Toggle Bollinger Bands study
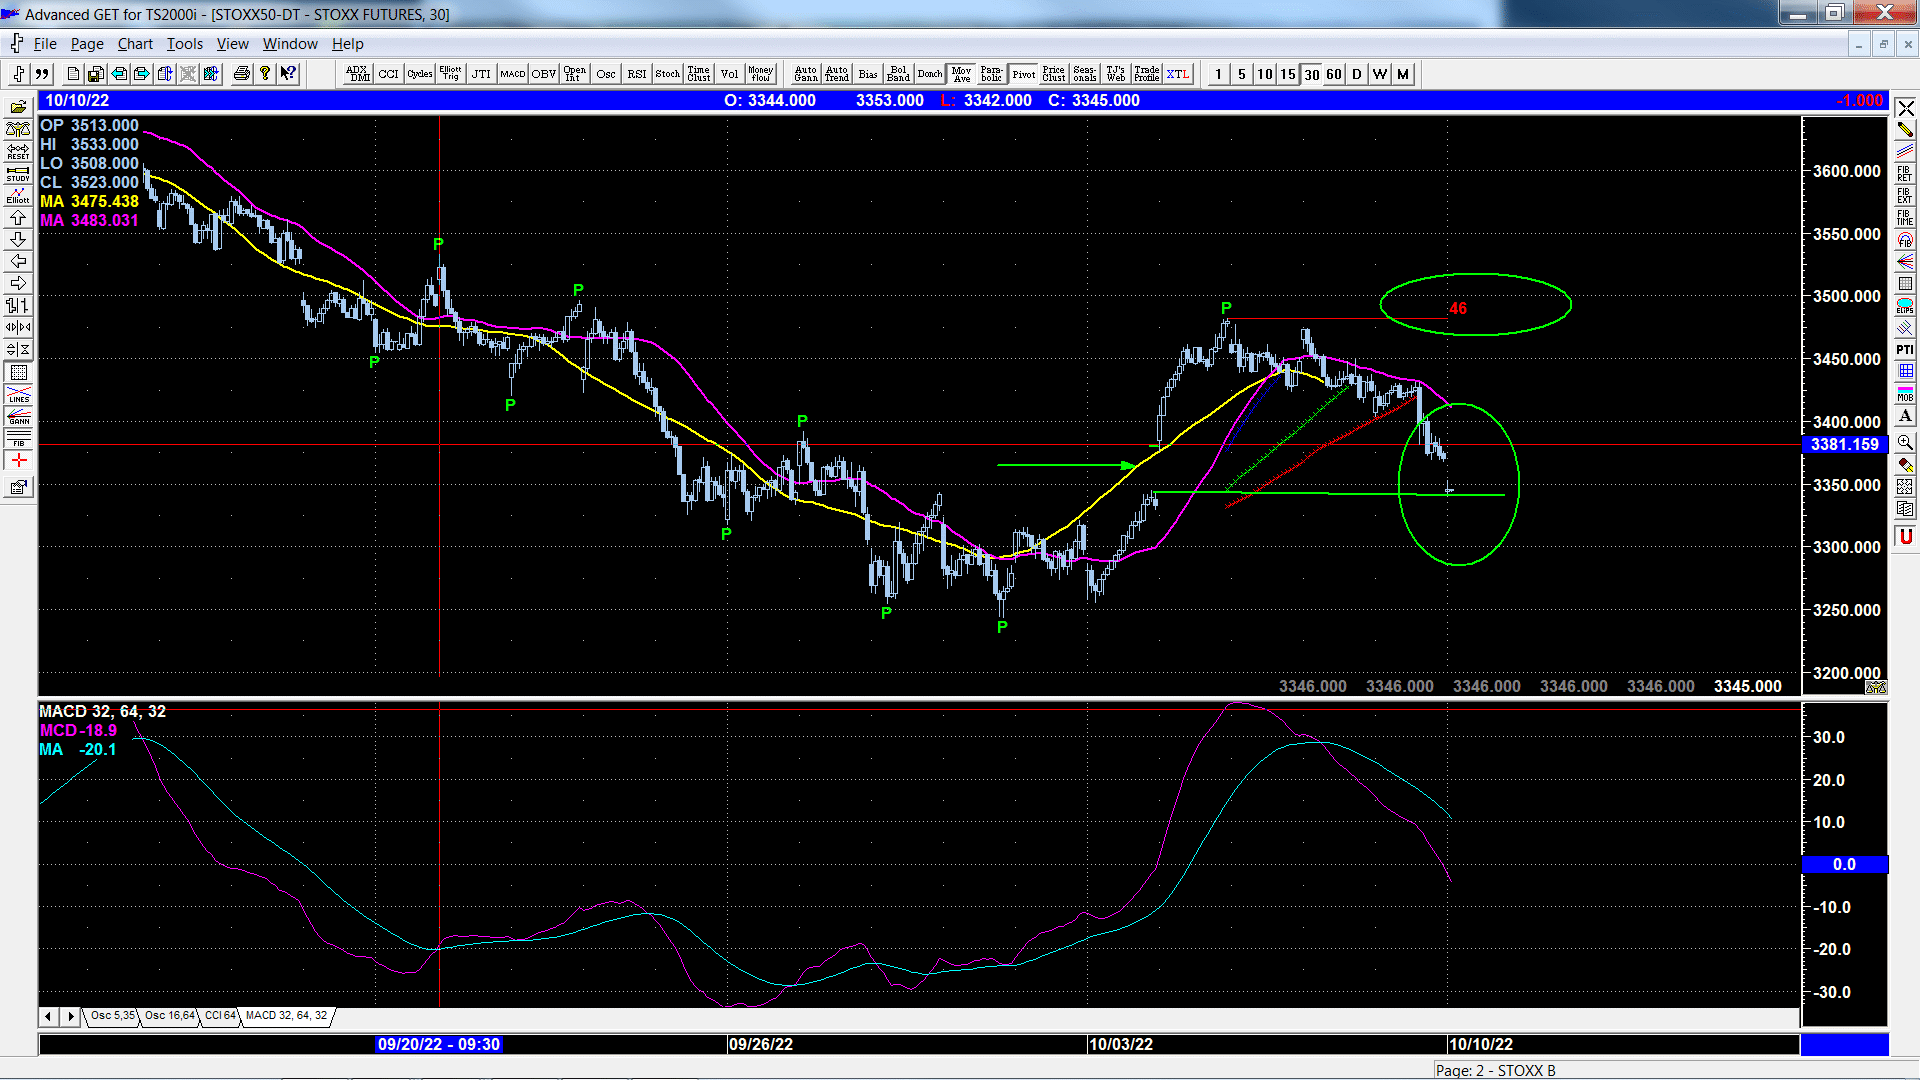 [898, 74]
